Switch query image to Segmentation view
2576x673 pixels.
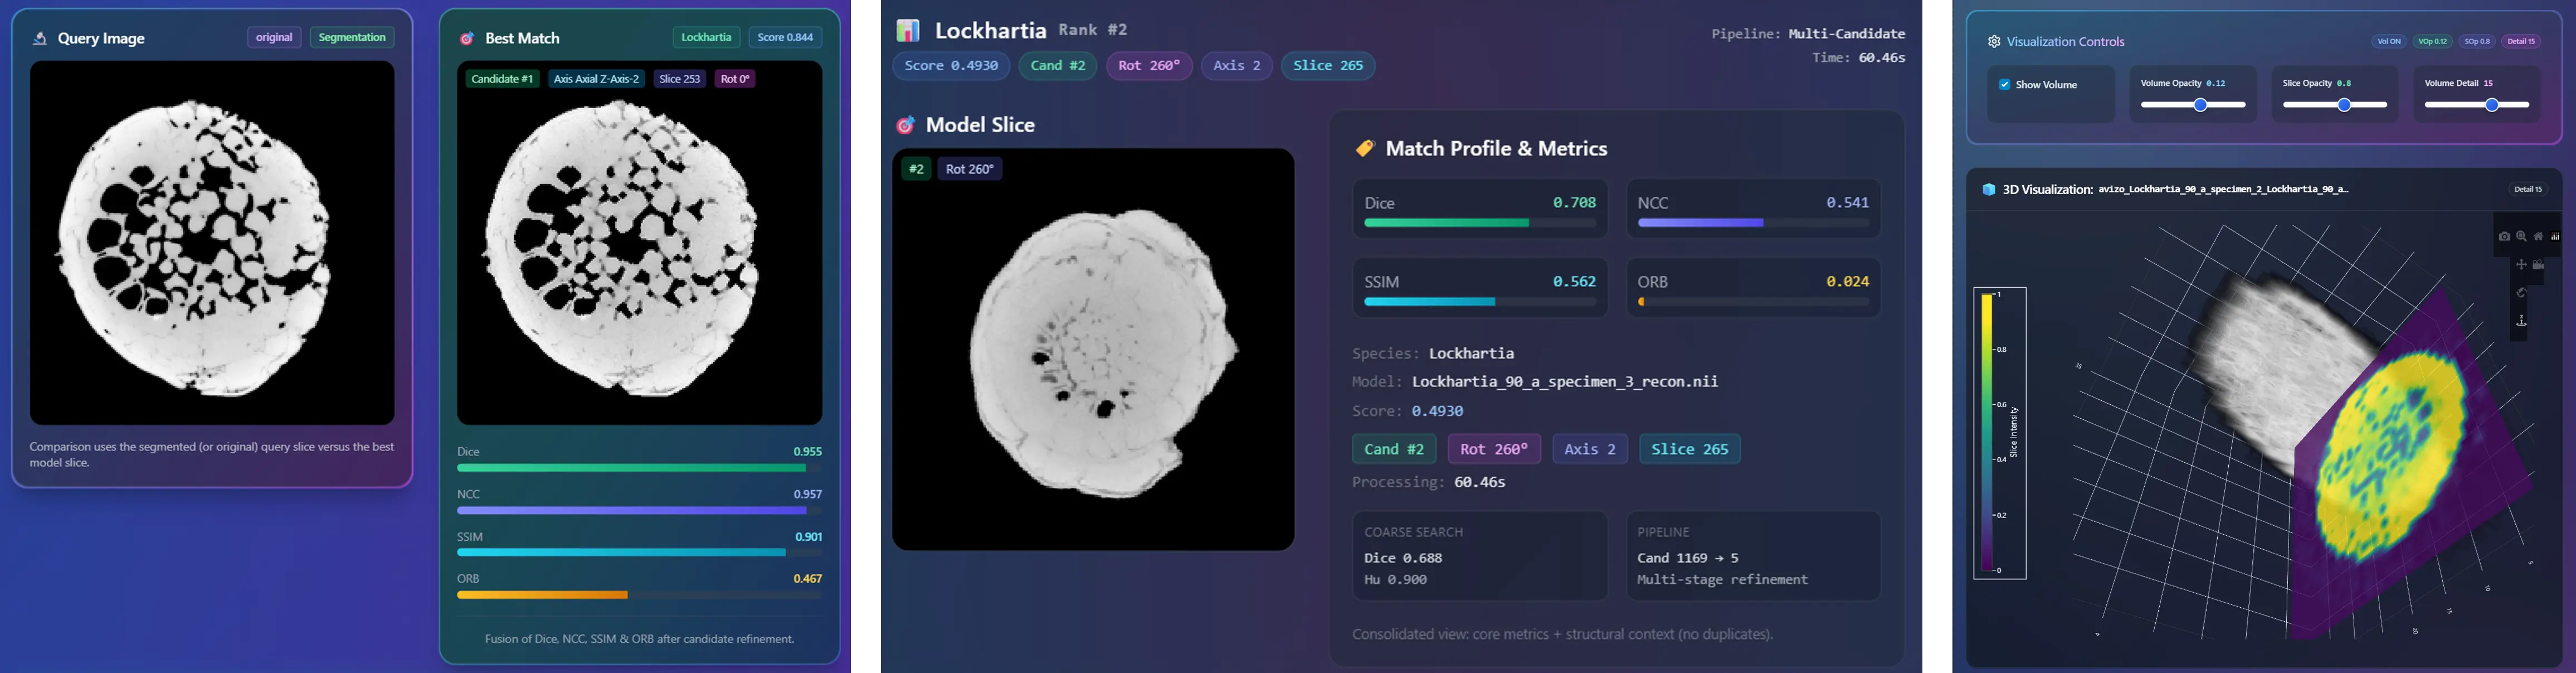[x=352, y=38]
